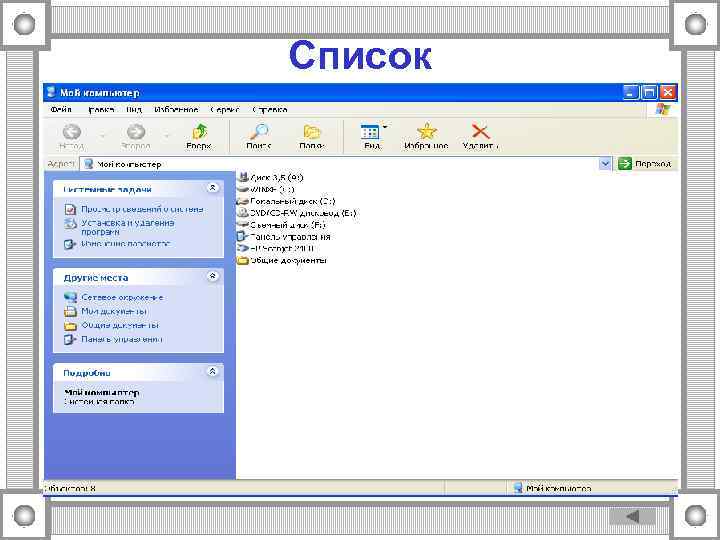Click the Назад (Back) toolbar arrow
Image resolution: width=720 pixels, height=540 pixels.
tap(71, 132)
